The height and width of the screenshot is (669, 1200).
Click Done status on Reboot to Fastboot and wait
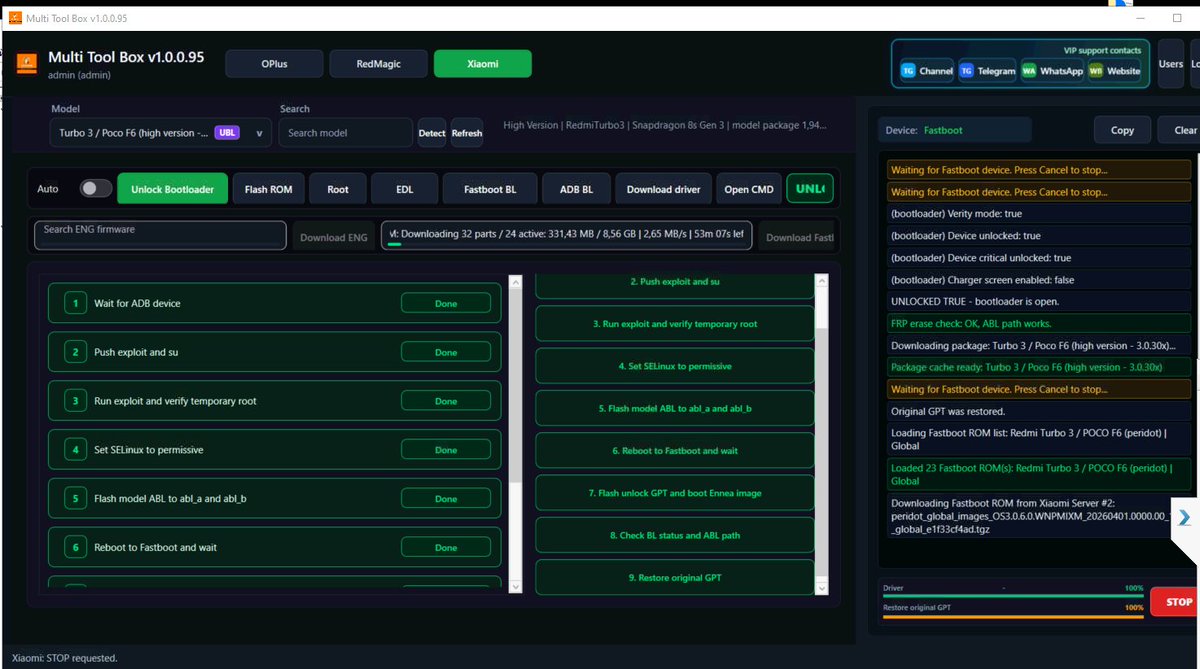pyautogui.click(x=446, y=547)
